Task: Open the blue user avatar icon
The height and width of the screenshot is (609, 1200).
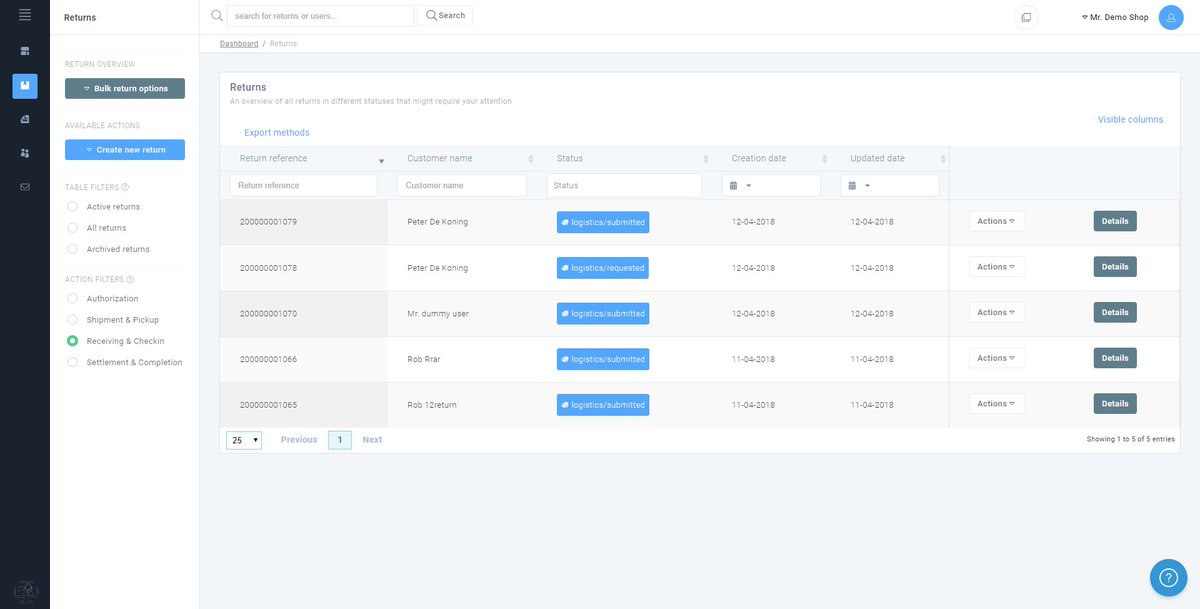Action: coord(1171,18)
